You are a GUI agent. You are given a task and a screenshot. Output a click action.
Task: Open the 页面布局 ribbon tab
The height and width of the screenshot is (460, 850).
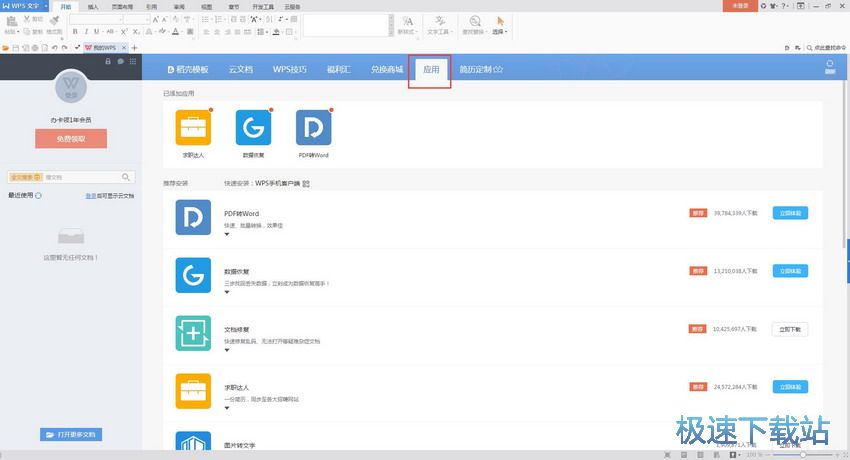123,7
